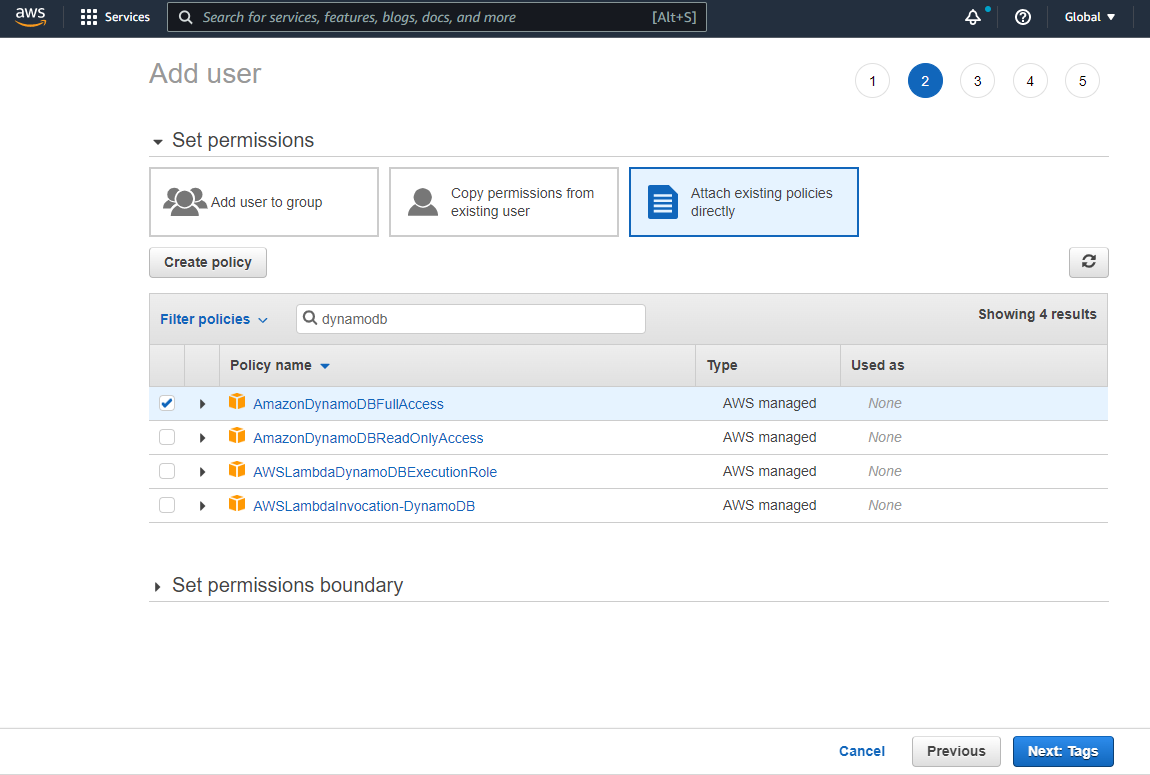Open the AmazonDynamoDBFullAccess policy link

[348, 404]
